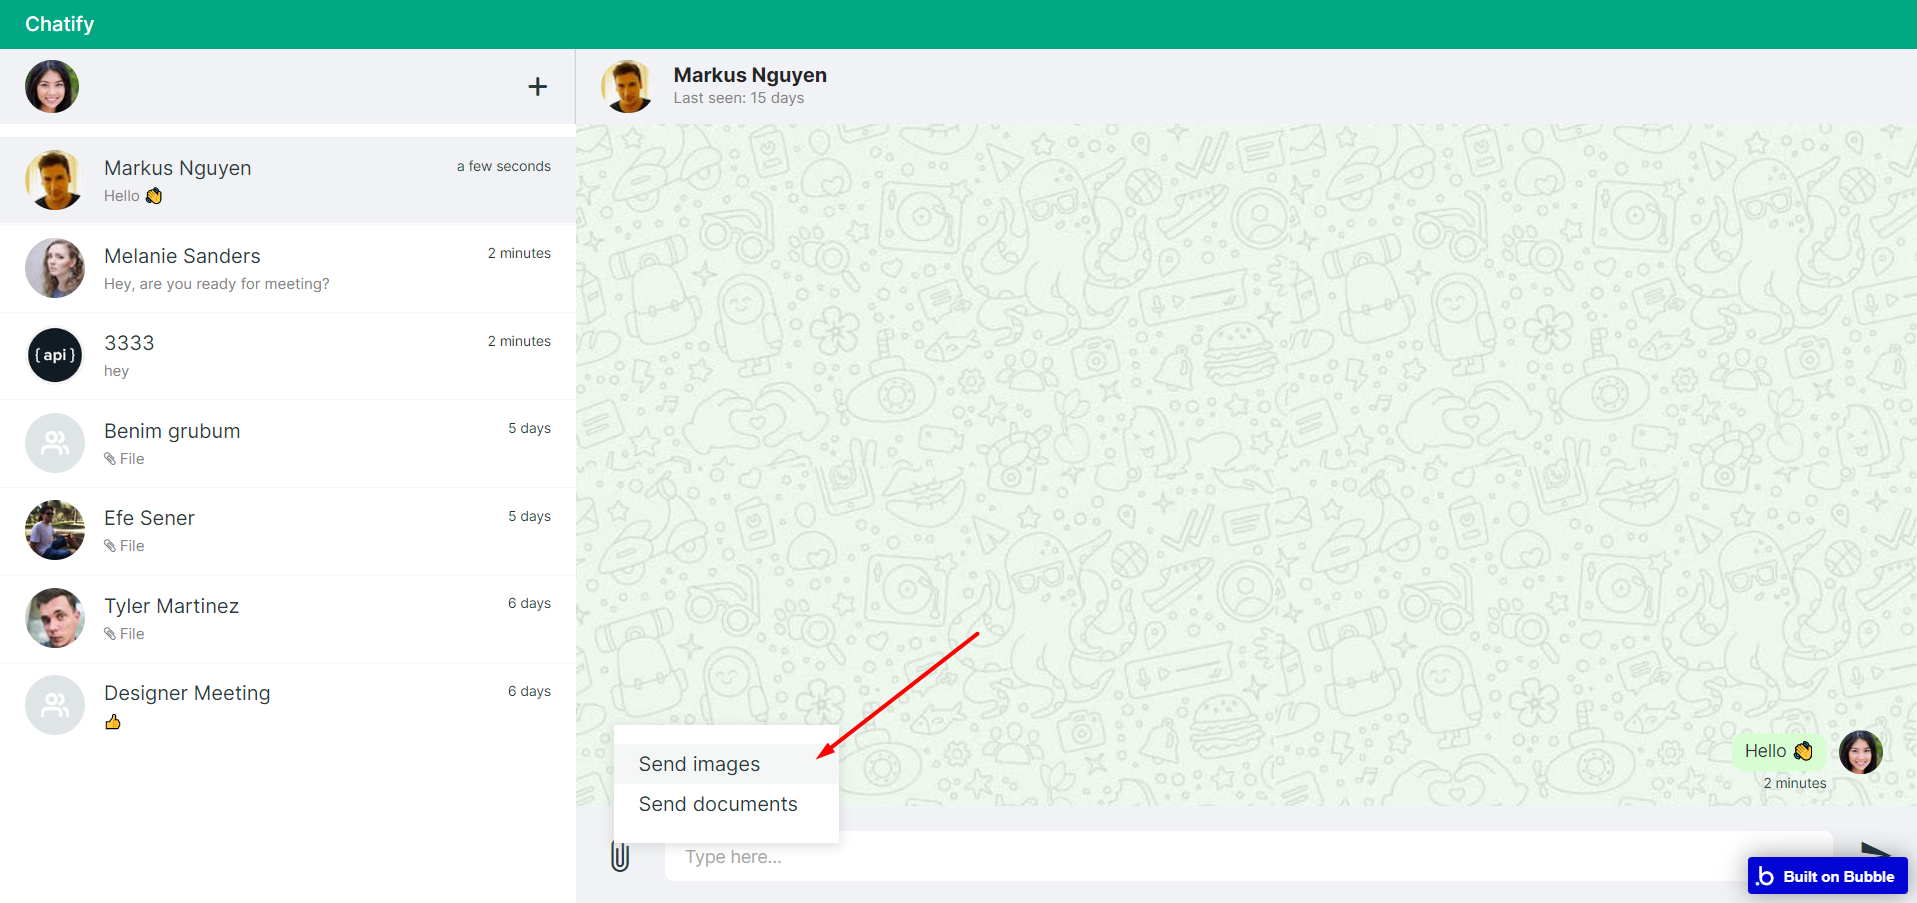Click Tyler Martinez's profile picture
The image size is (1917, 903).
pyautogui.click(x=54, y=618)
